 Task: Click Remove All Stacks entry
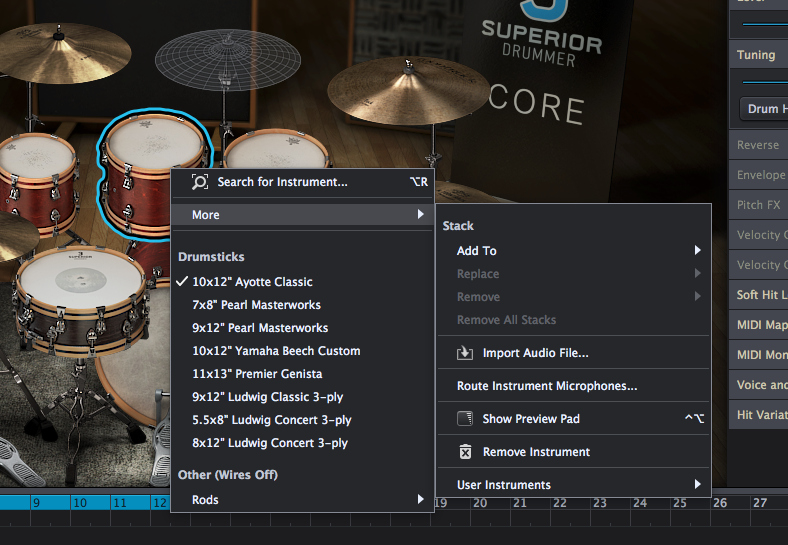tap(573, 320)
